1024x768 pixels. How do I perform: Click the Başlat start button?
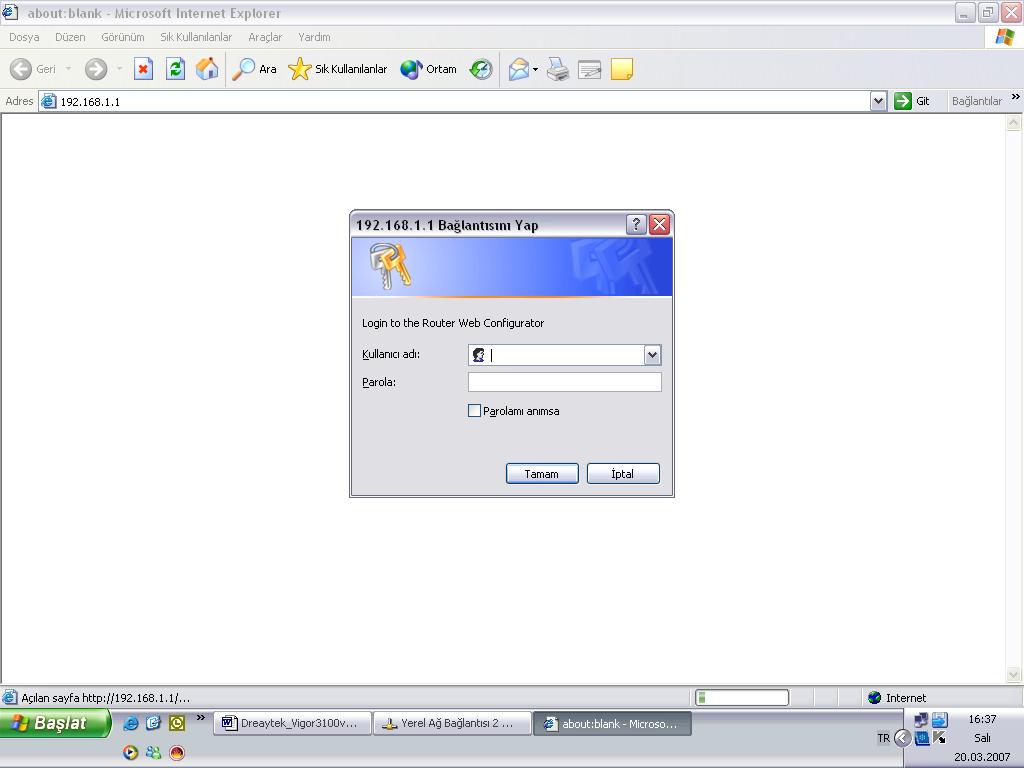pyautogui.click(x=55, y=723)
